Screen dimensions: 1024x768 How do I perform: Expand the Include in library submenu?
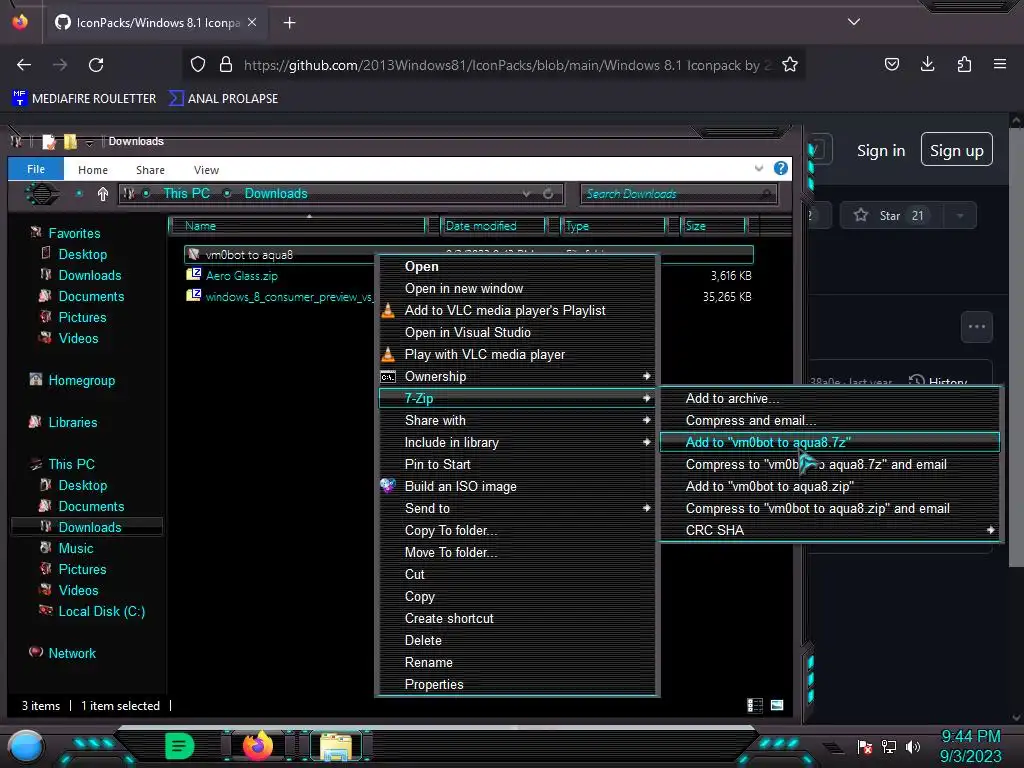(x=517, y=442)
